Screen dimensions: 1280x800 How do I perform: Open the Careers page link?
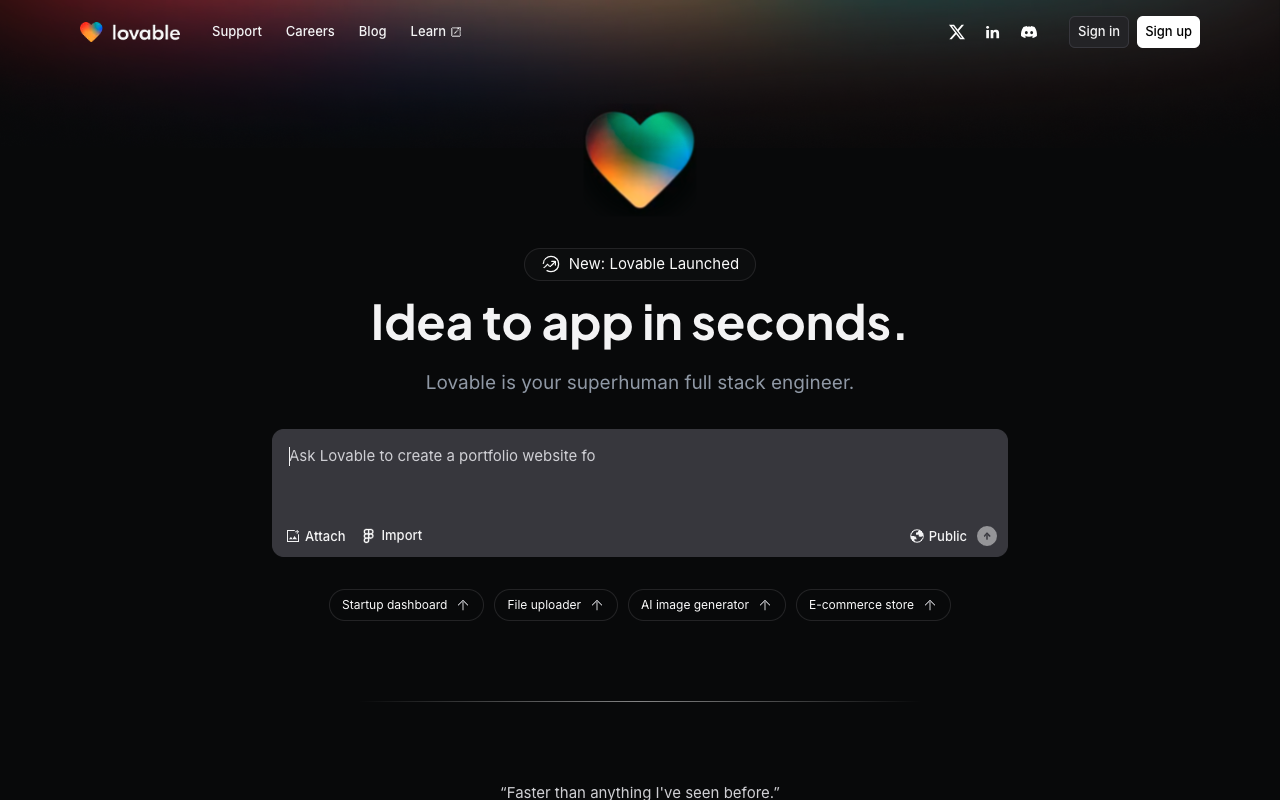point(310,31)
